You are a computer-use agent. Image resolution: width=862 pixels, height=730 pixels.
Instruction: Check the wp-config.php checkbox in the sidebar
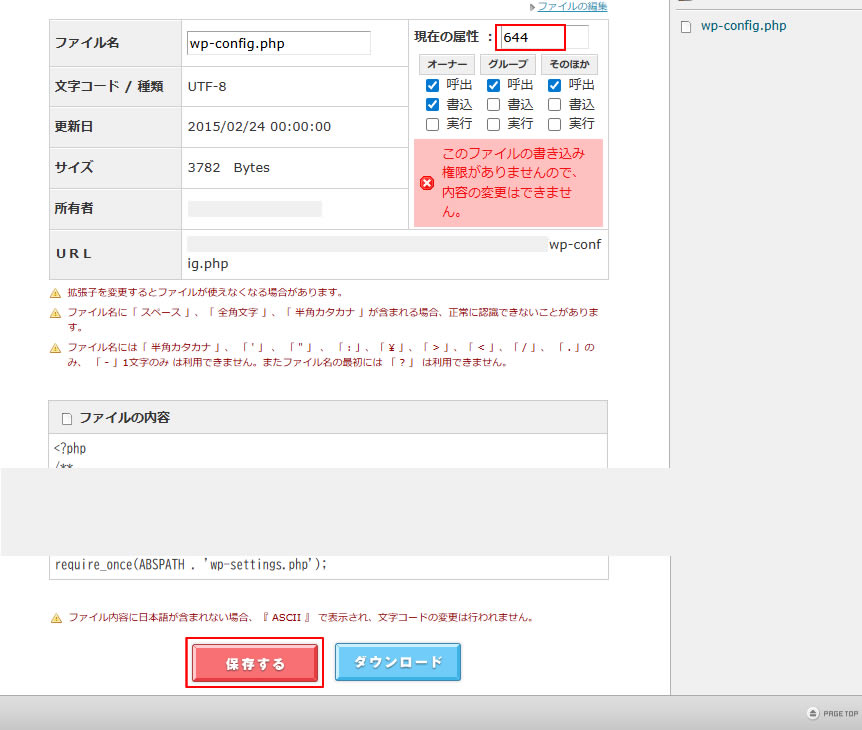(687, 26)
